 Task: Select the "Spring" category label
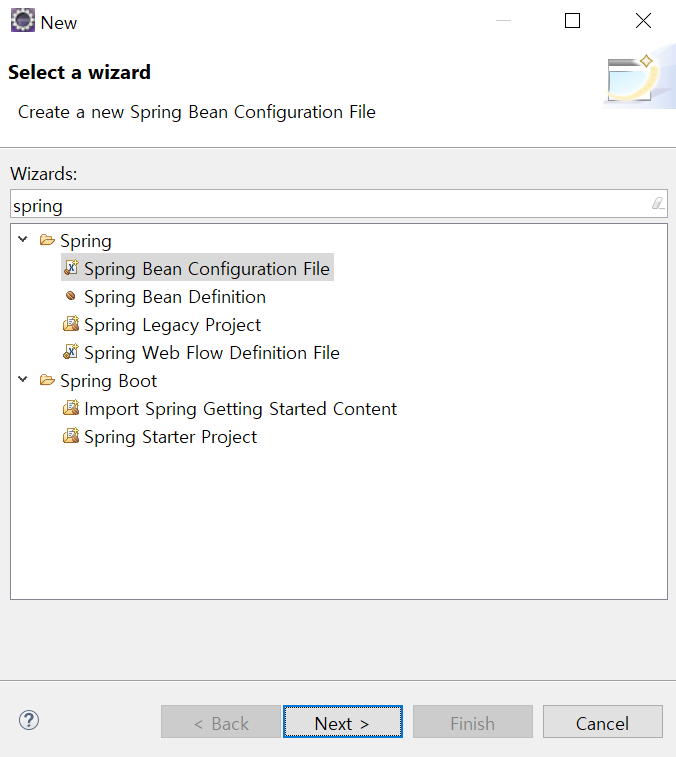point(86,241)
